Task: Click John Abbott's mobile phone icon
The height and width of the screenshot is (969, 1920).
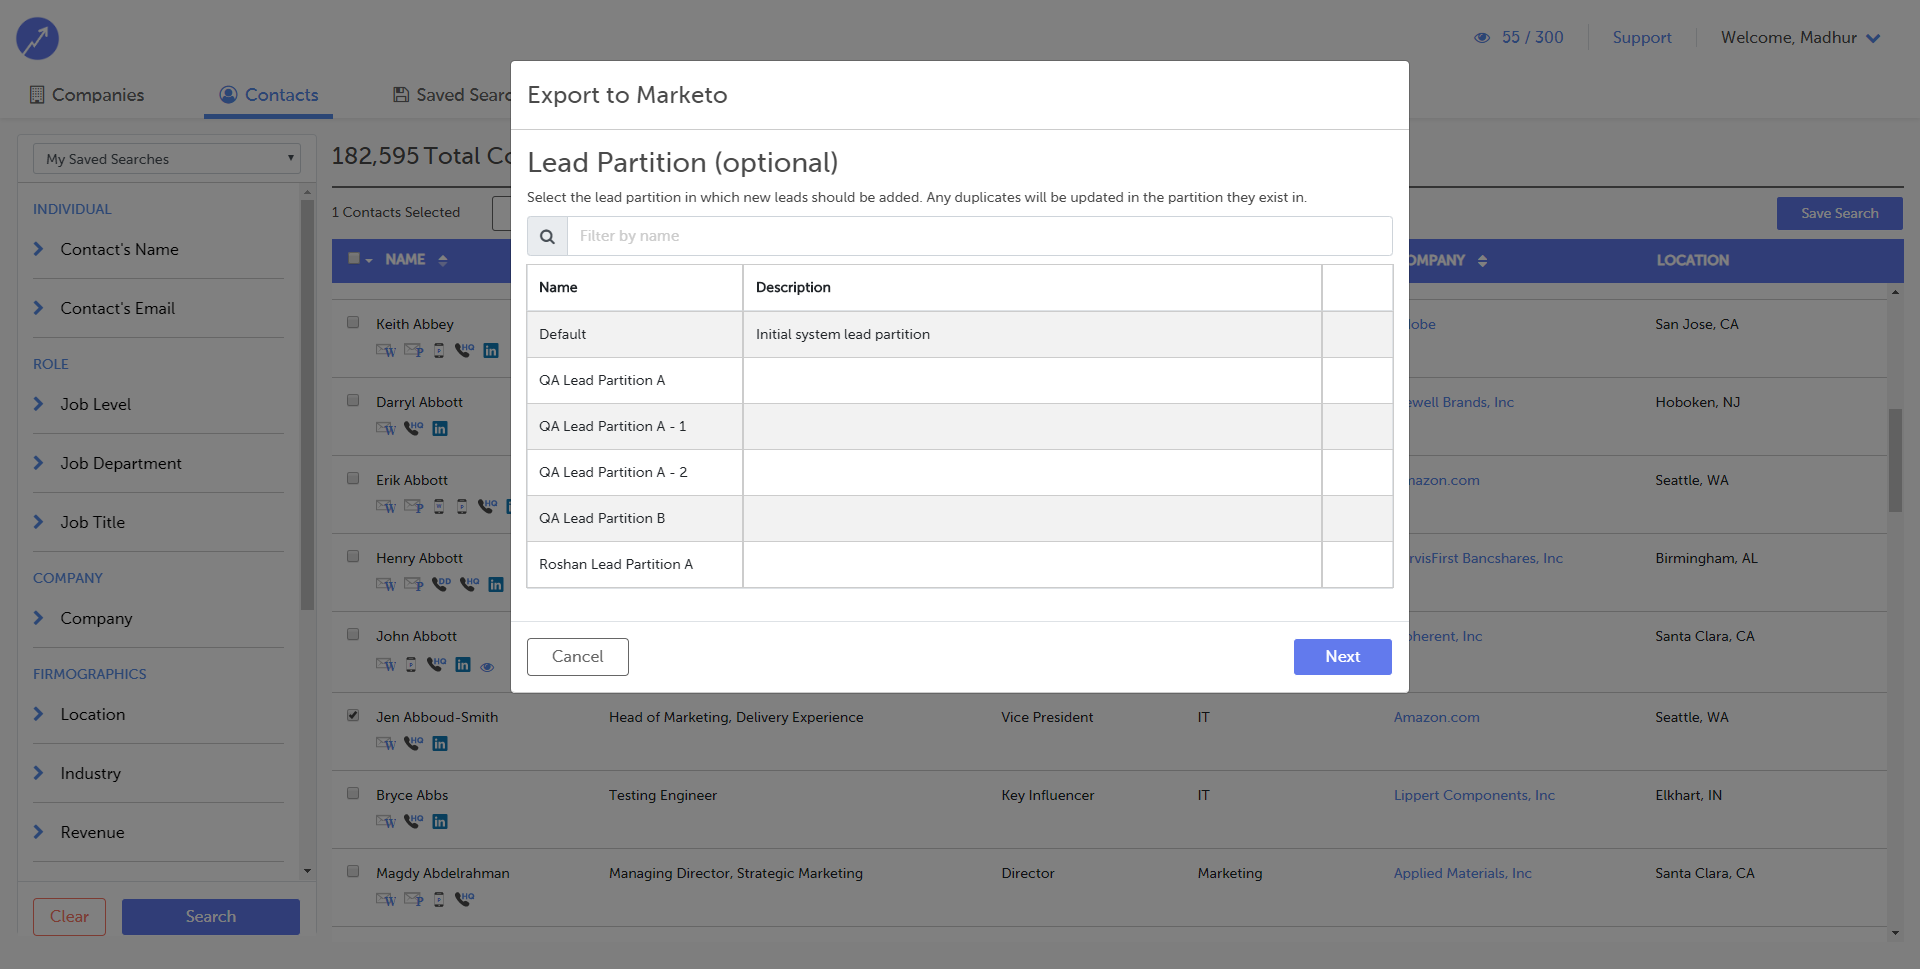Action: 411,665
